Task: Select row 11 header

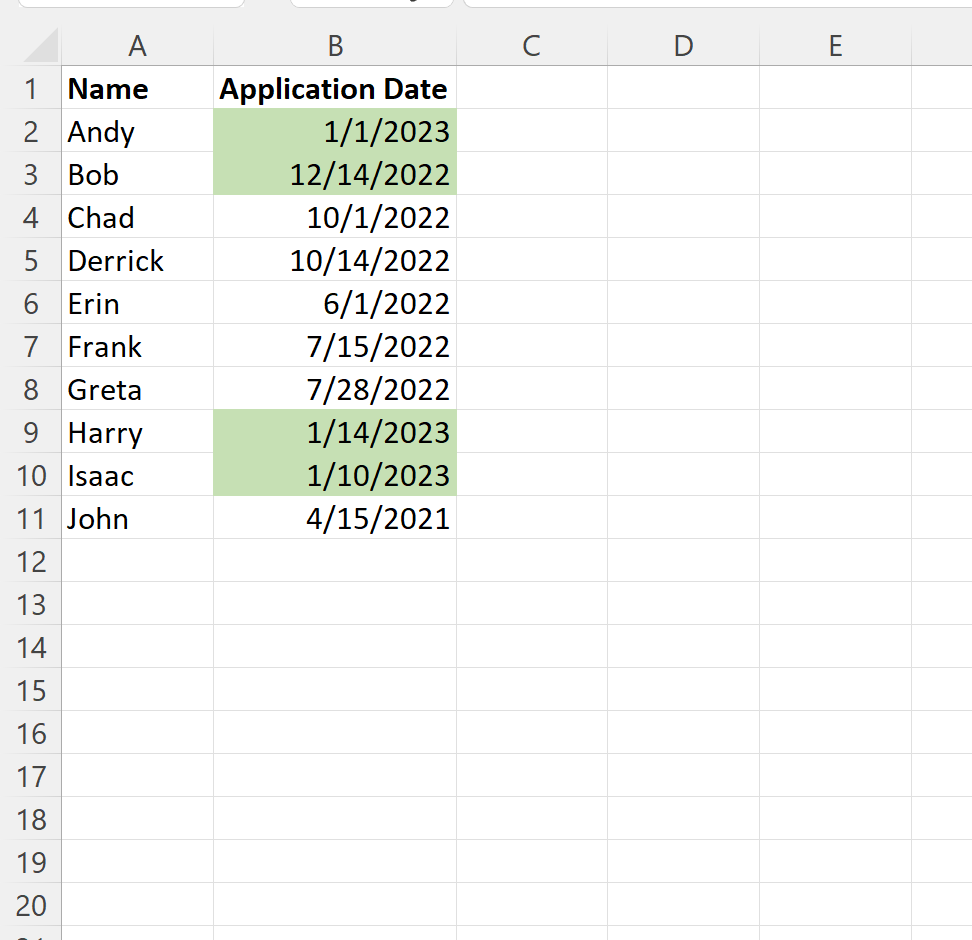Action: tap(31, 517)
